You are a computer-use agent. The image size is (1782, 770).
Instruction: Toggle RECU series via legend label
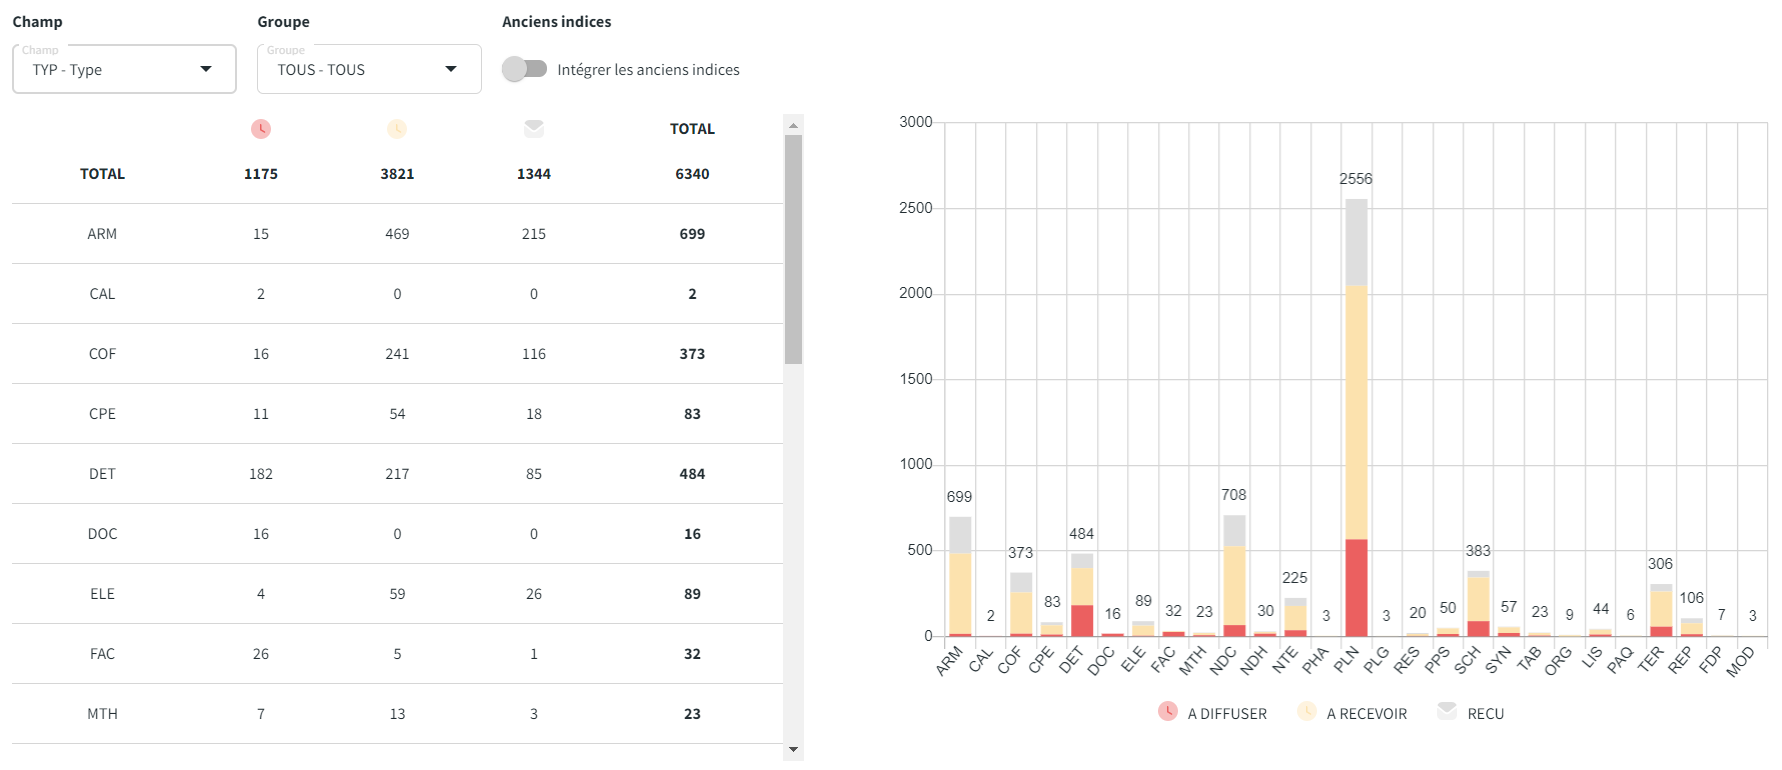[x=1485, y=714]
